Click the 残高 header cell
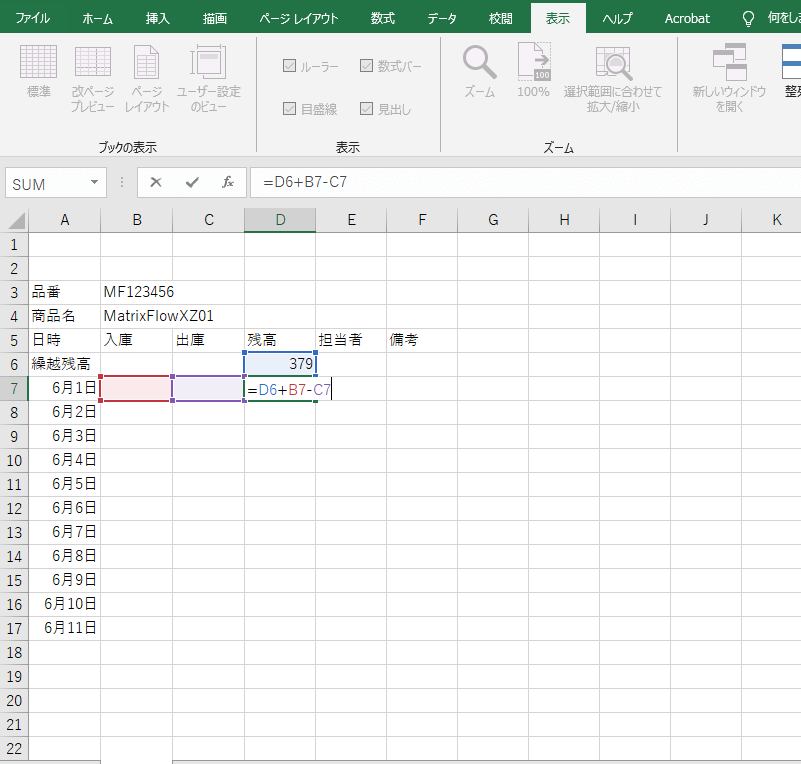Viewport: 801px width, 764px height. [280, 340]
